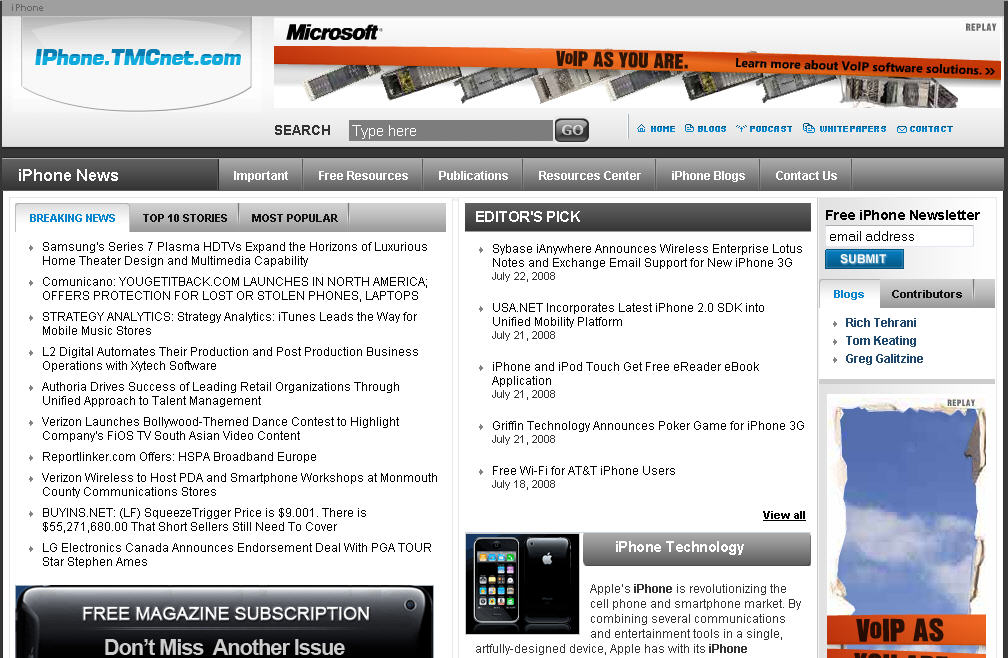
Task: Open the Publications menu item
Action: pyautogui.click(x=473, y=176)
